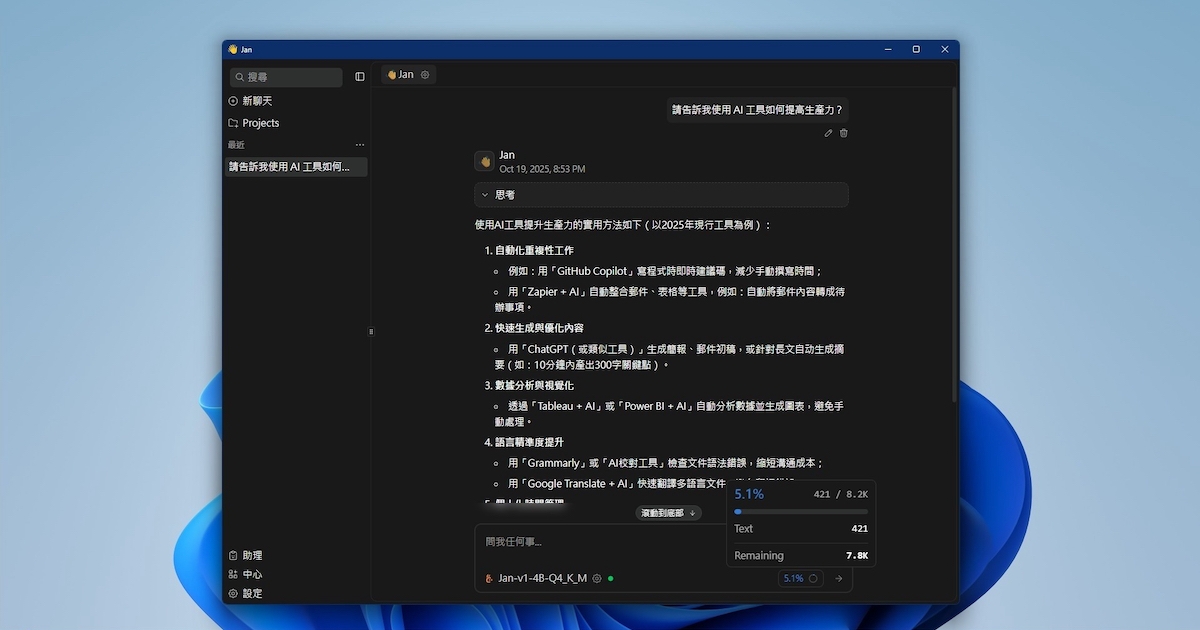This screenshot has height=630, width=1200.
Task: Click the 'Text' row in usage popup
Action: 801,528
